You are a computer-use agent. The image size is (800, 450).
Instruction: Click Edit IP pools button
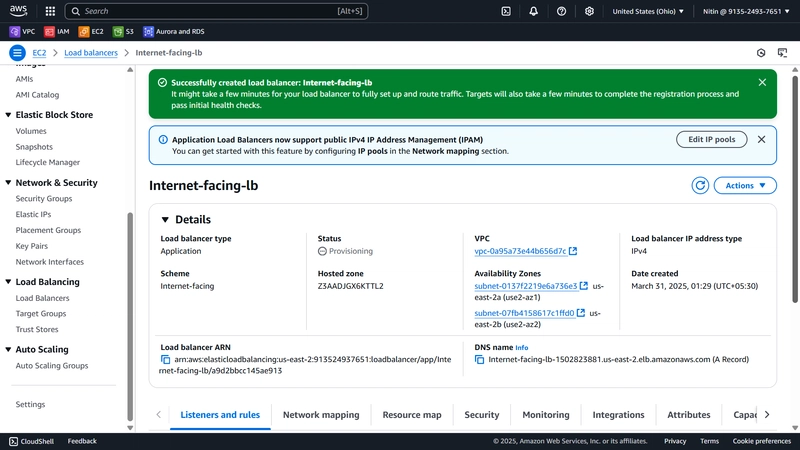point(712,139)
